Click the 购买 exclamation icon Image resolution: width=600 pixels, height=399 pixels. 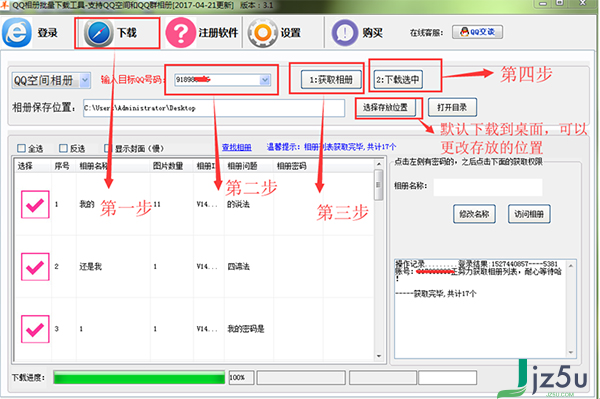point(345,33)
